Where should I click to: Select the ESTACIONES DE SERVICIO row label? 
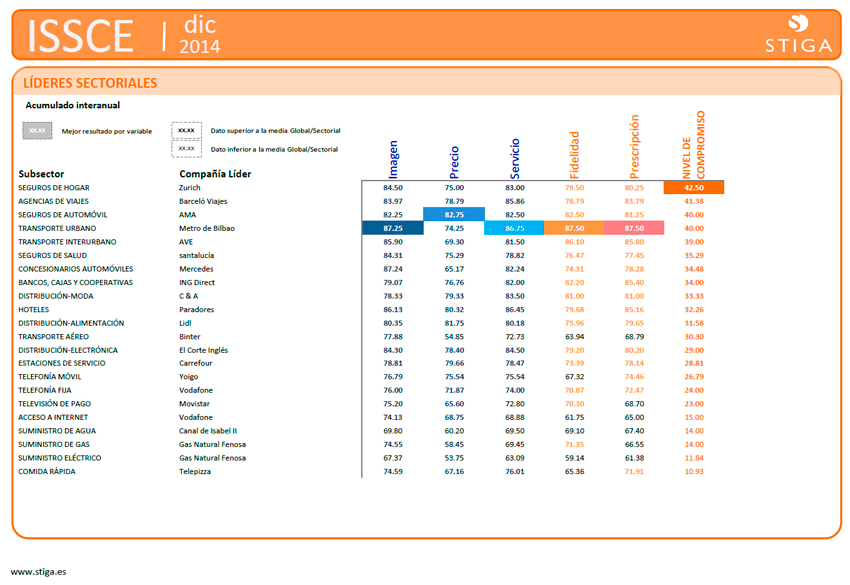(62, 363)
